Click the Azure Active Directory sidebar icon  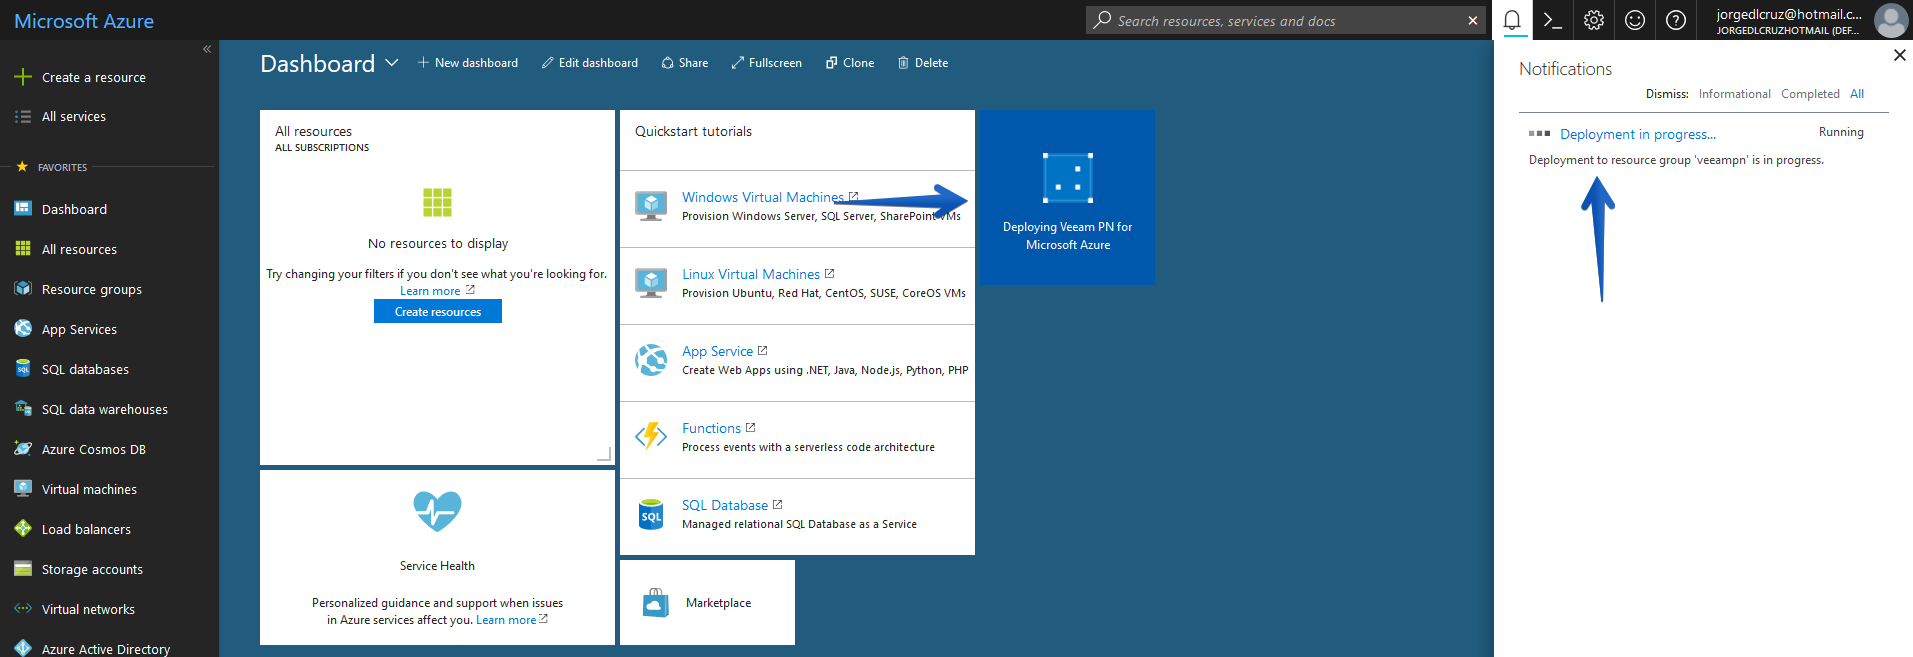point(23,648)
